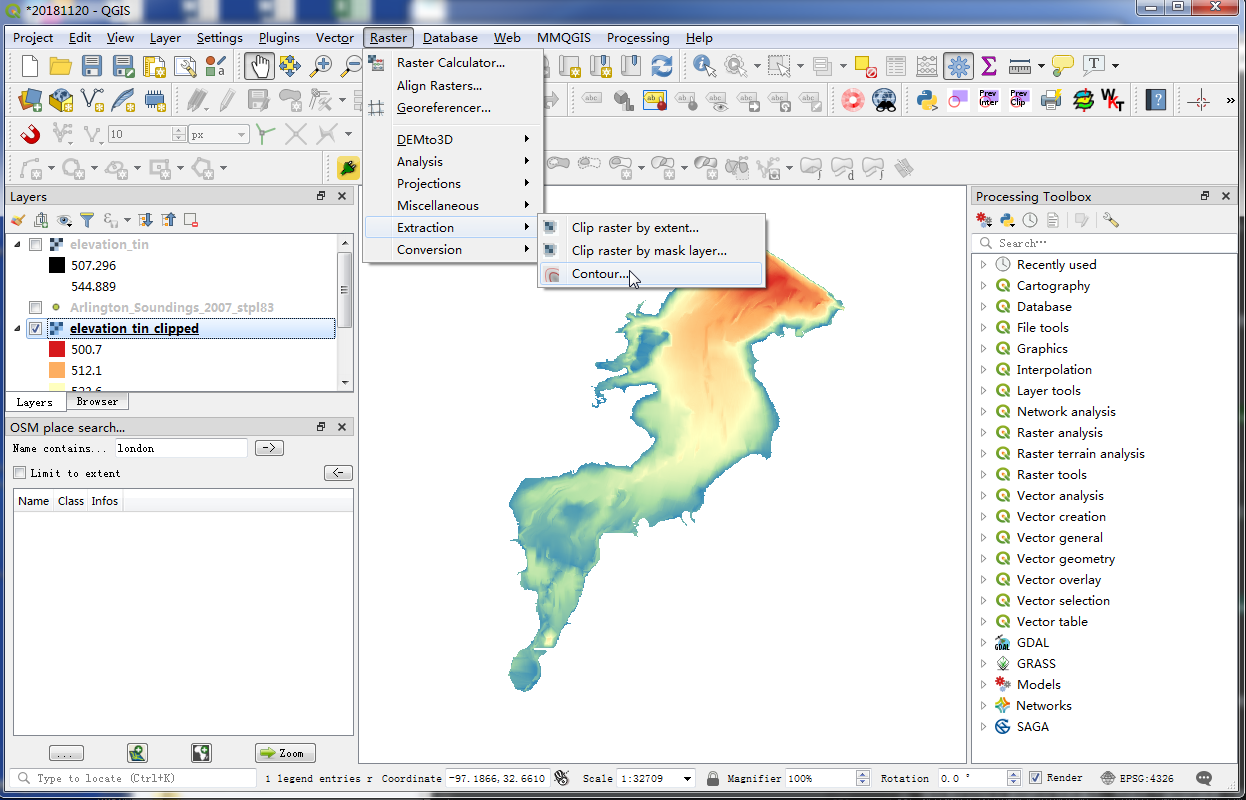Collapse the elevation_tin_clipped layer tree
The width and height of the screenshot is (1246, 800).
pyautogui.click(x=17, y=328)
